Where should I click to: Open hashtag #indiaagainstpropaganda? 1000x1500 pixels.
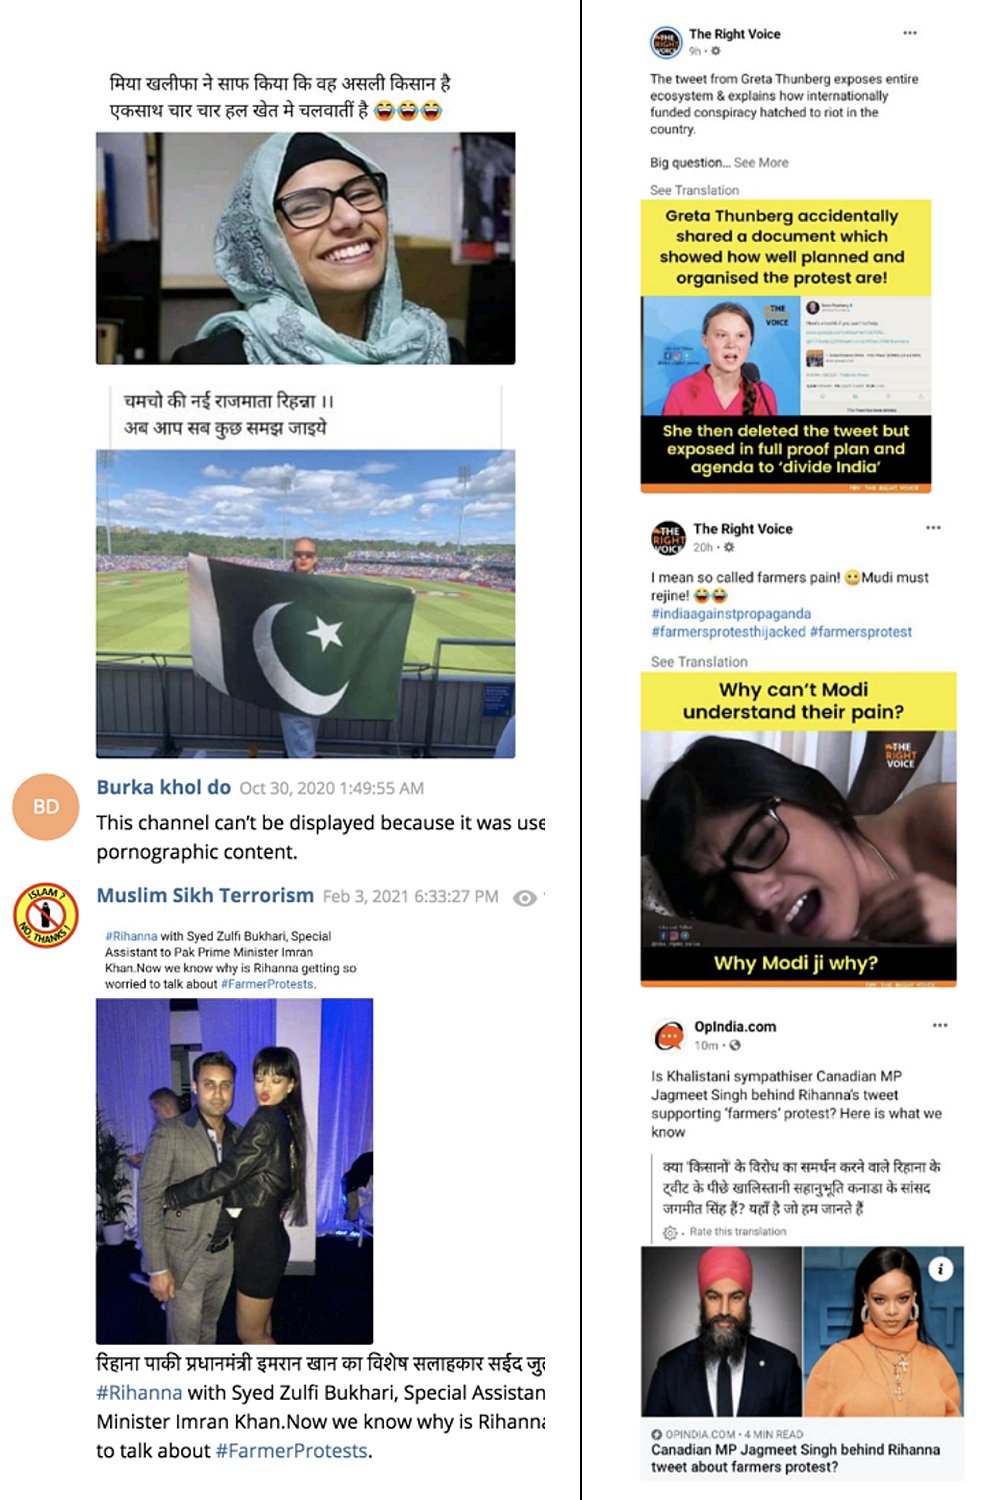coord(731,614)
